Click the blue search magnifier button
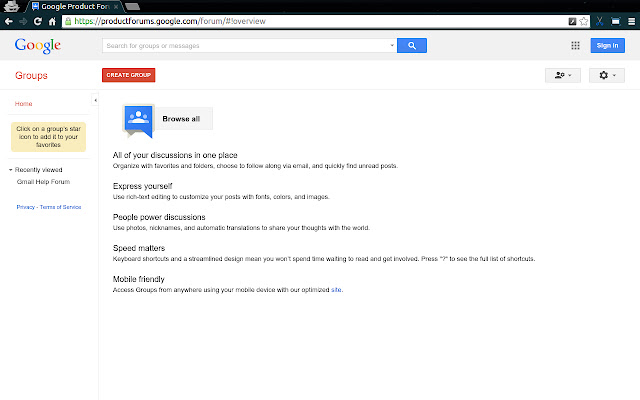640x400 pixels. pyautogui.click(x=412, y=45)
